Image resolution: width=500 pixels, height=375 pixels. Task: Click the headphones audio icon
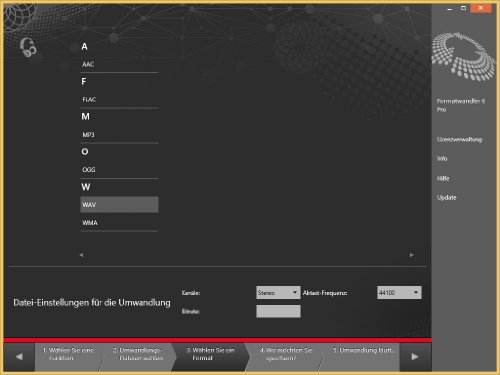click(28, 47)
